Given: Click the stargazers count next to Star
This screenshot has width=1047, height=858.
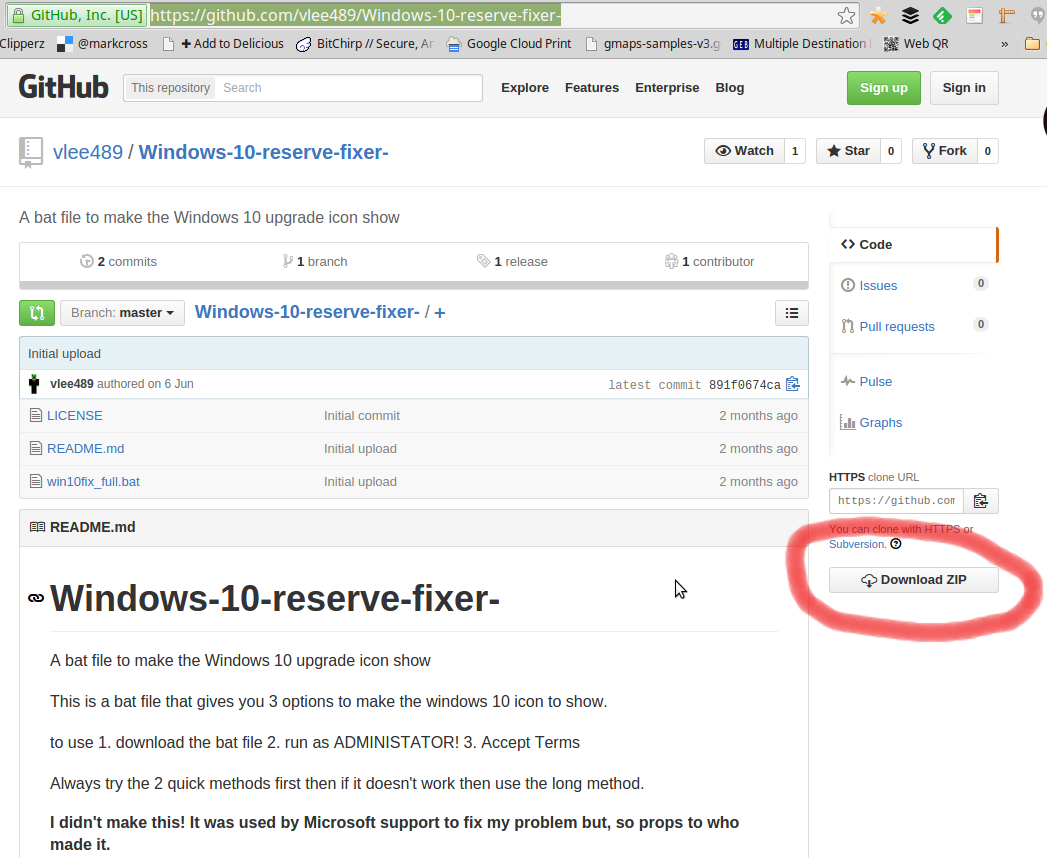Looking at the screenshot, I should coord(891,151).
